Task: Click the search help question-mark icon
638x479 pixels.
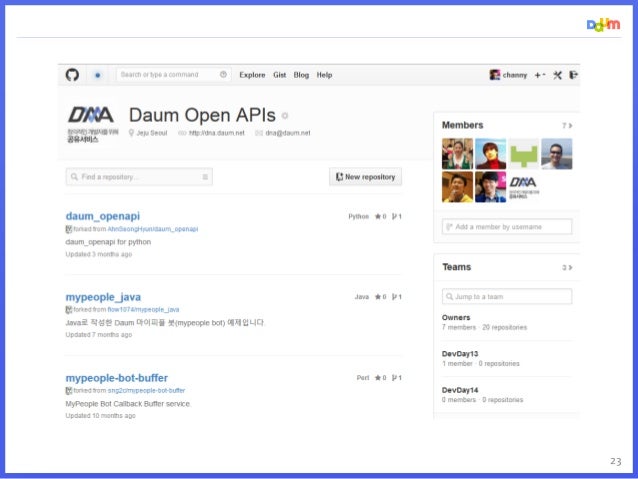Action: point(223,74)
